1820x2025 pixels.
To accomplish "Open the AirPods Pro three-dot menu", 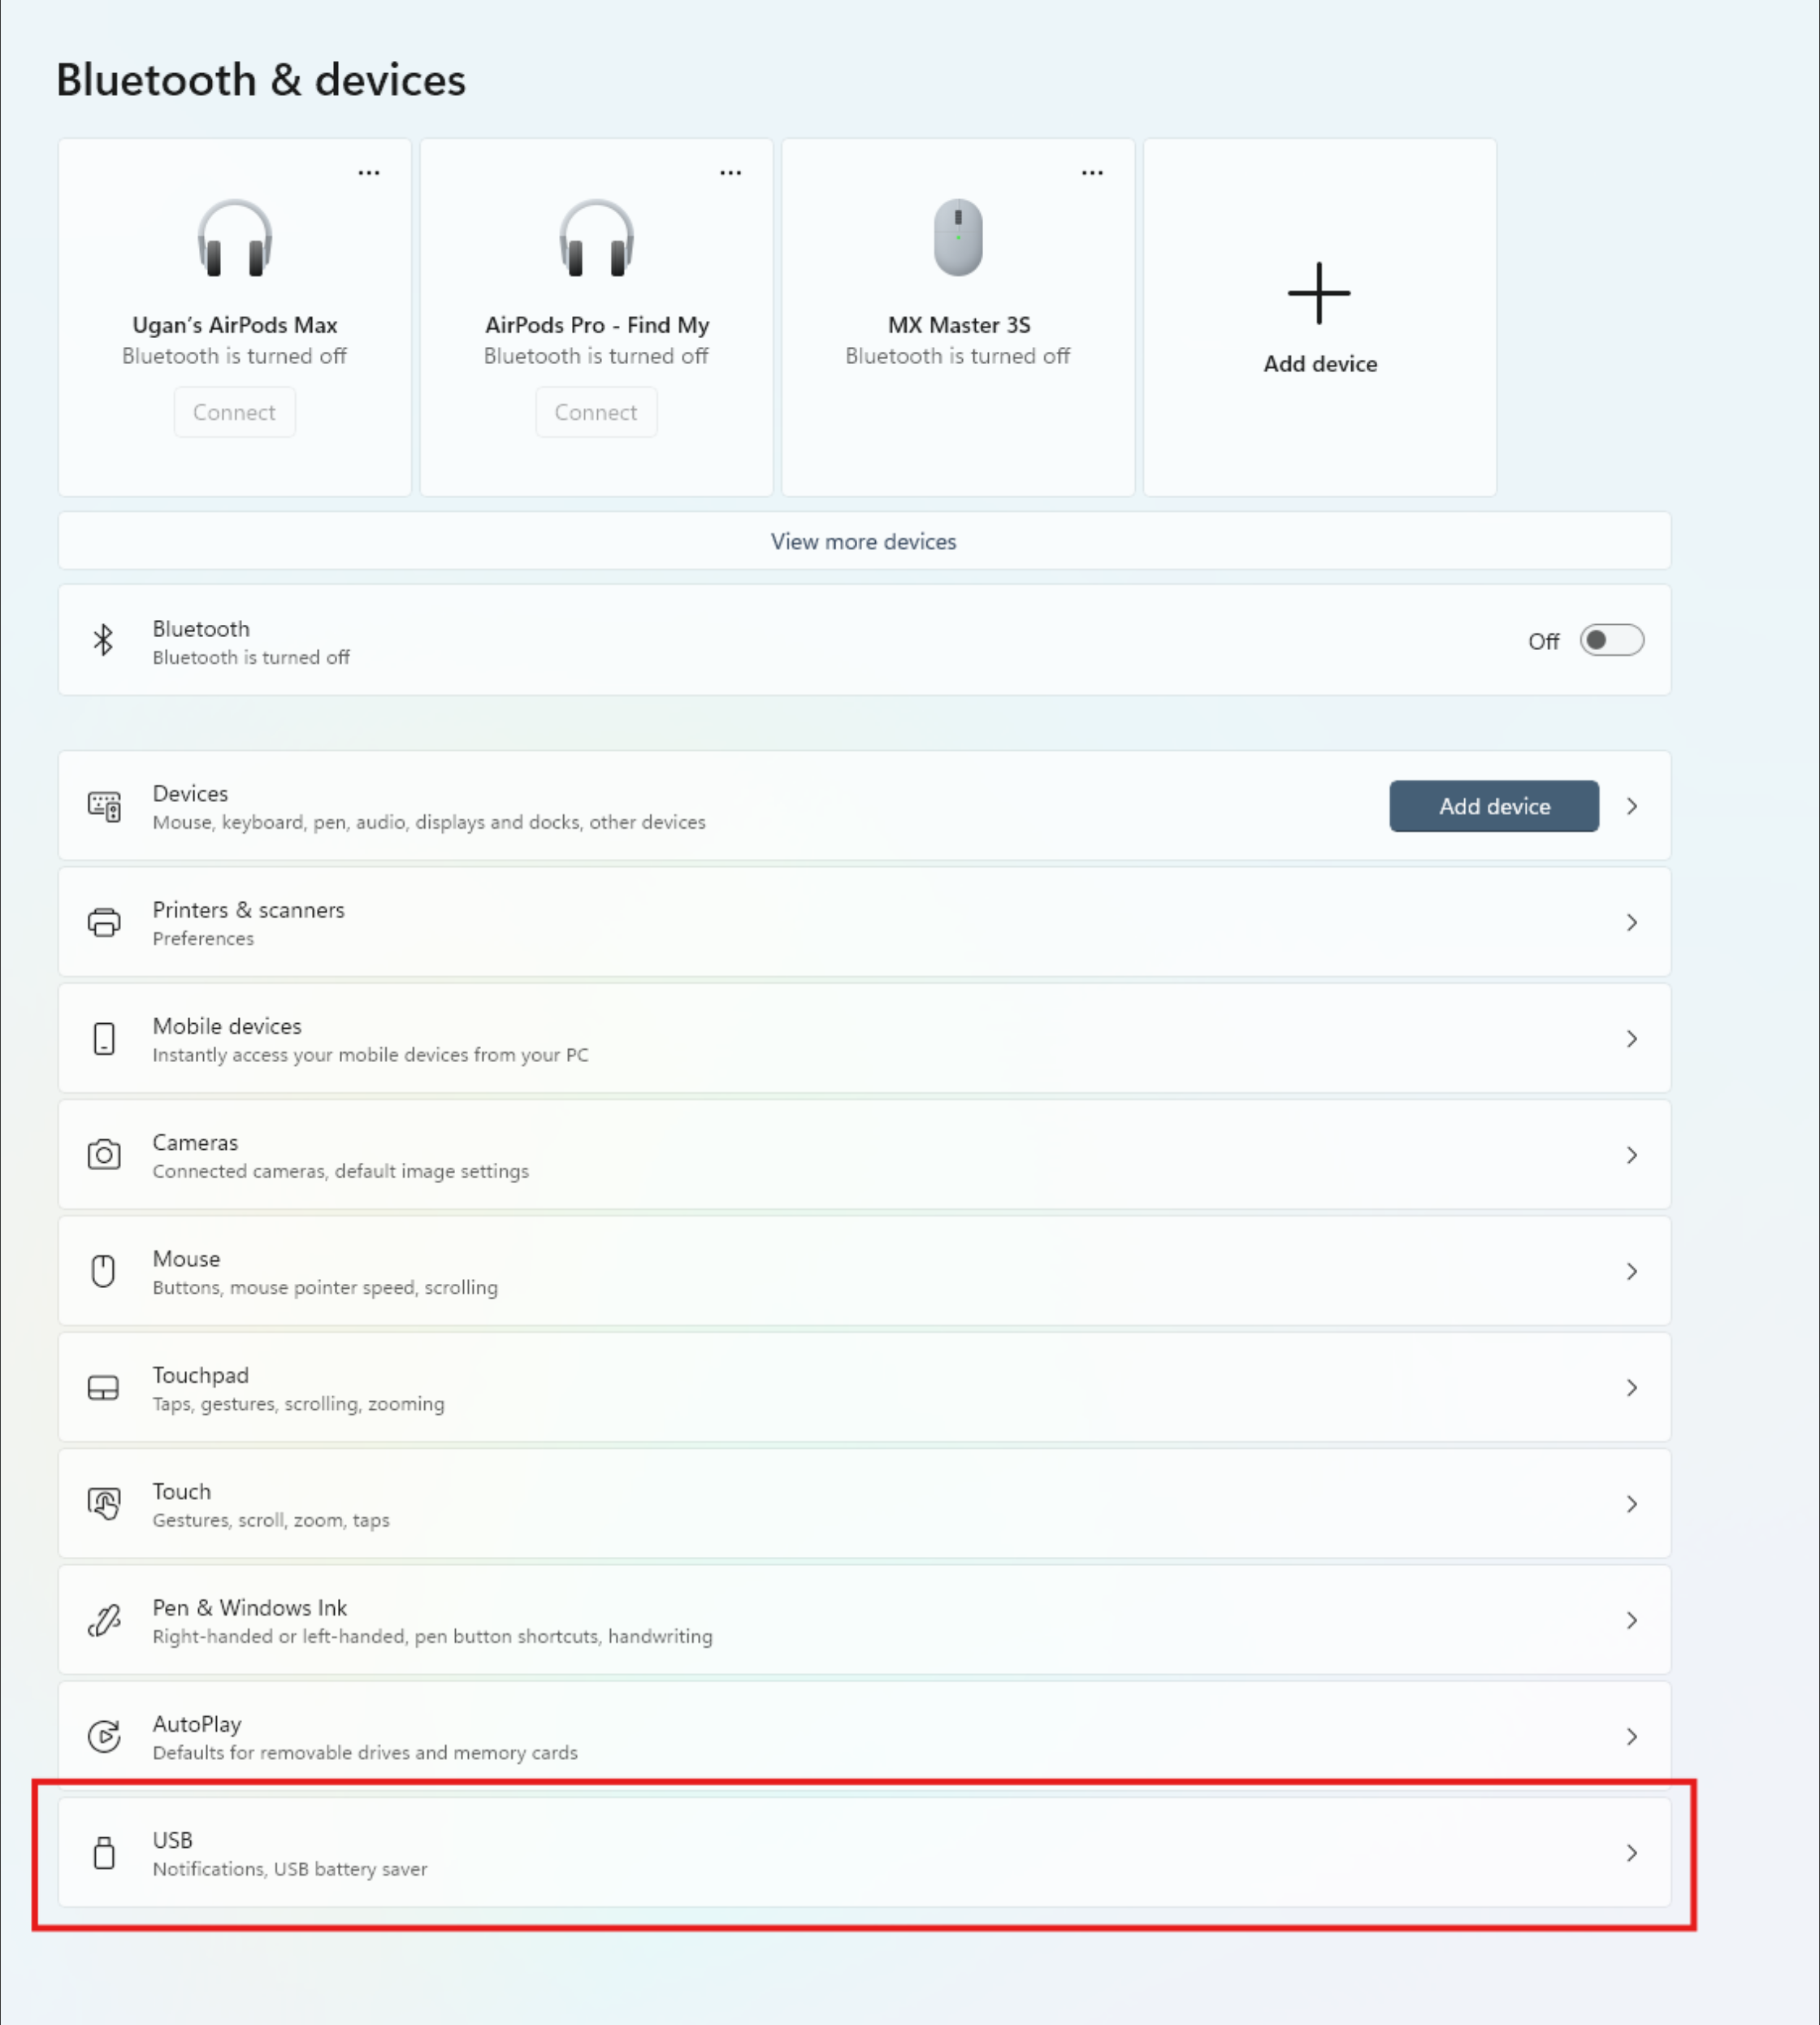I will tap(731, 173).
